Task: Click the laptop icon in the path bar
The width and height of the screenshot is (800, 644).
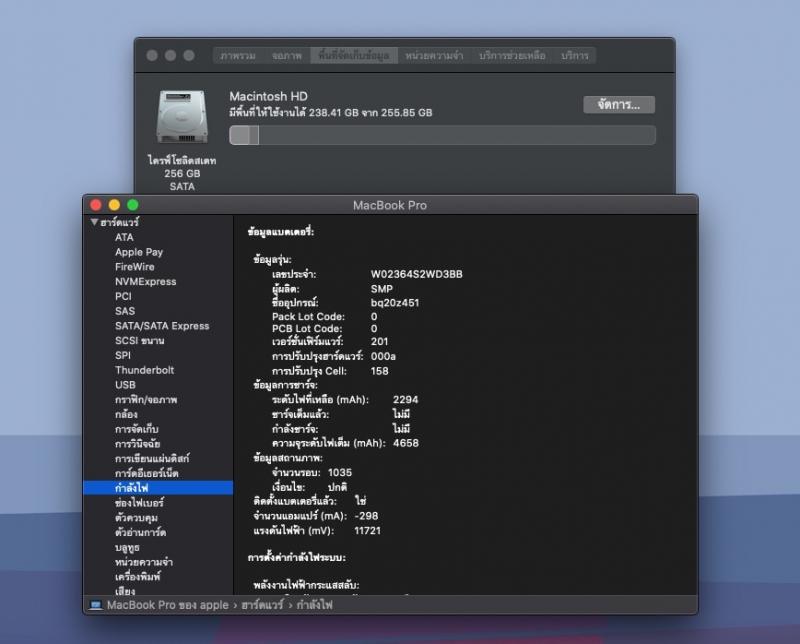Action: [95, 605]
